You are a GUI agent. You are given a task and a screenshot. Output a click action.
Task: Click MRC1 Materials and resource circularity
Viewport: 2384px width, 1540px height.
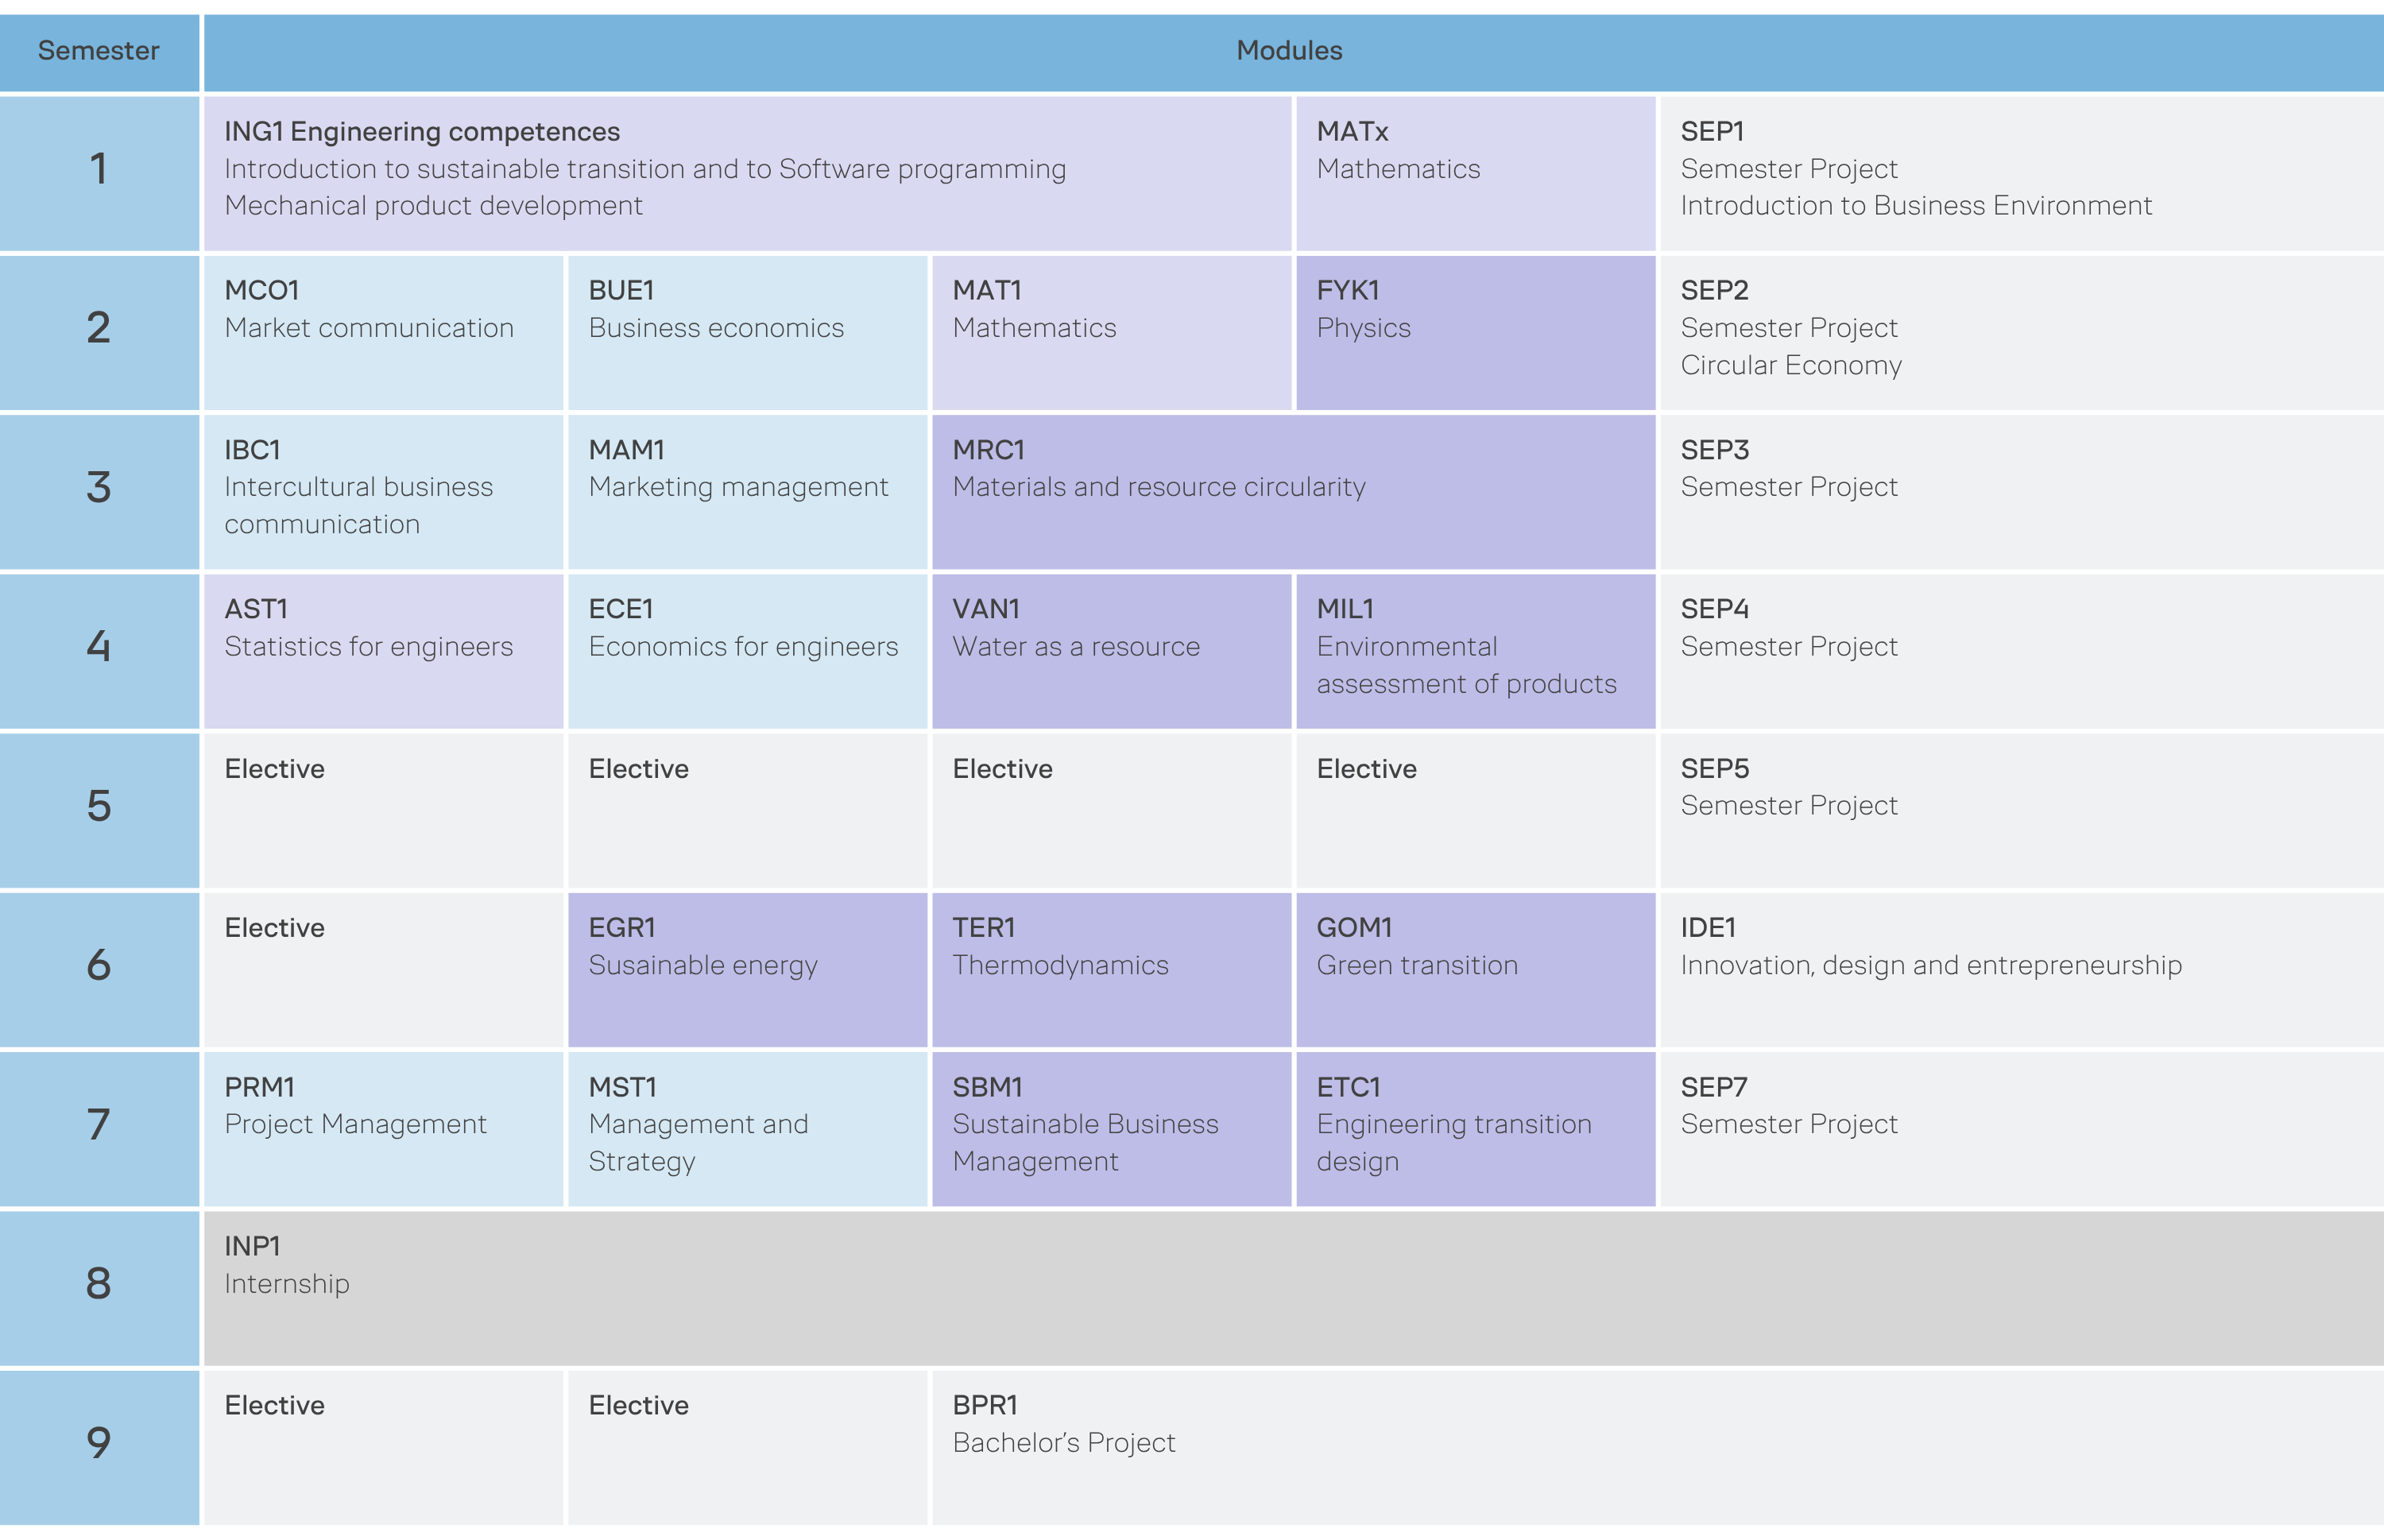pyautogui.click(x=1293, y=492)
